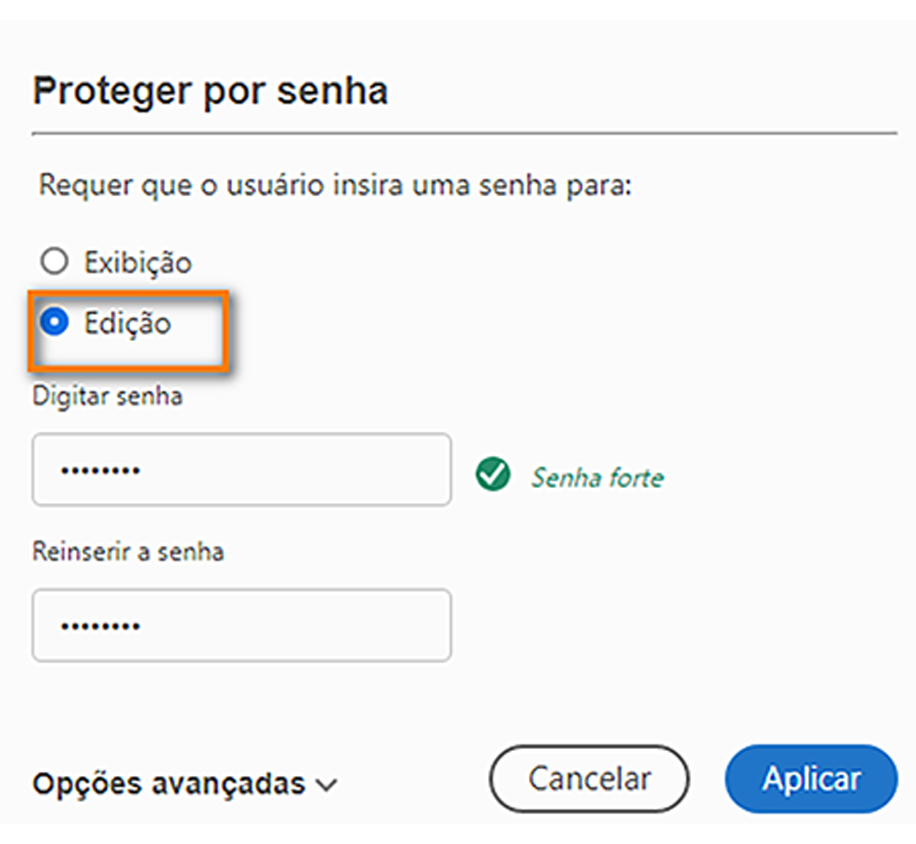Apply the password protection settings
This screenshot has height=844, width=916.
(x=810, y=779)
